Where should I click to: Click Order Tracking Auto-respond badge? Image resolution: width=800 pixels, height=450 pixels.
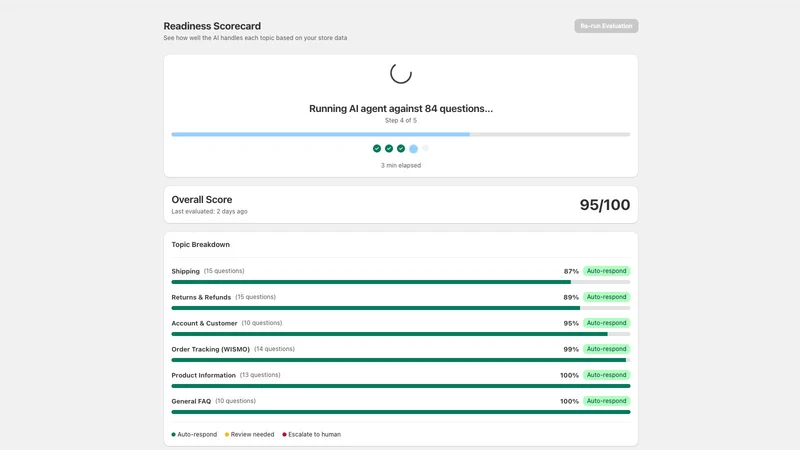pos(607,349)
